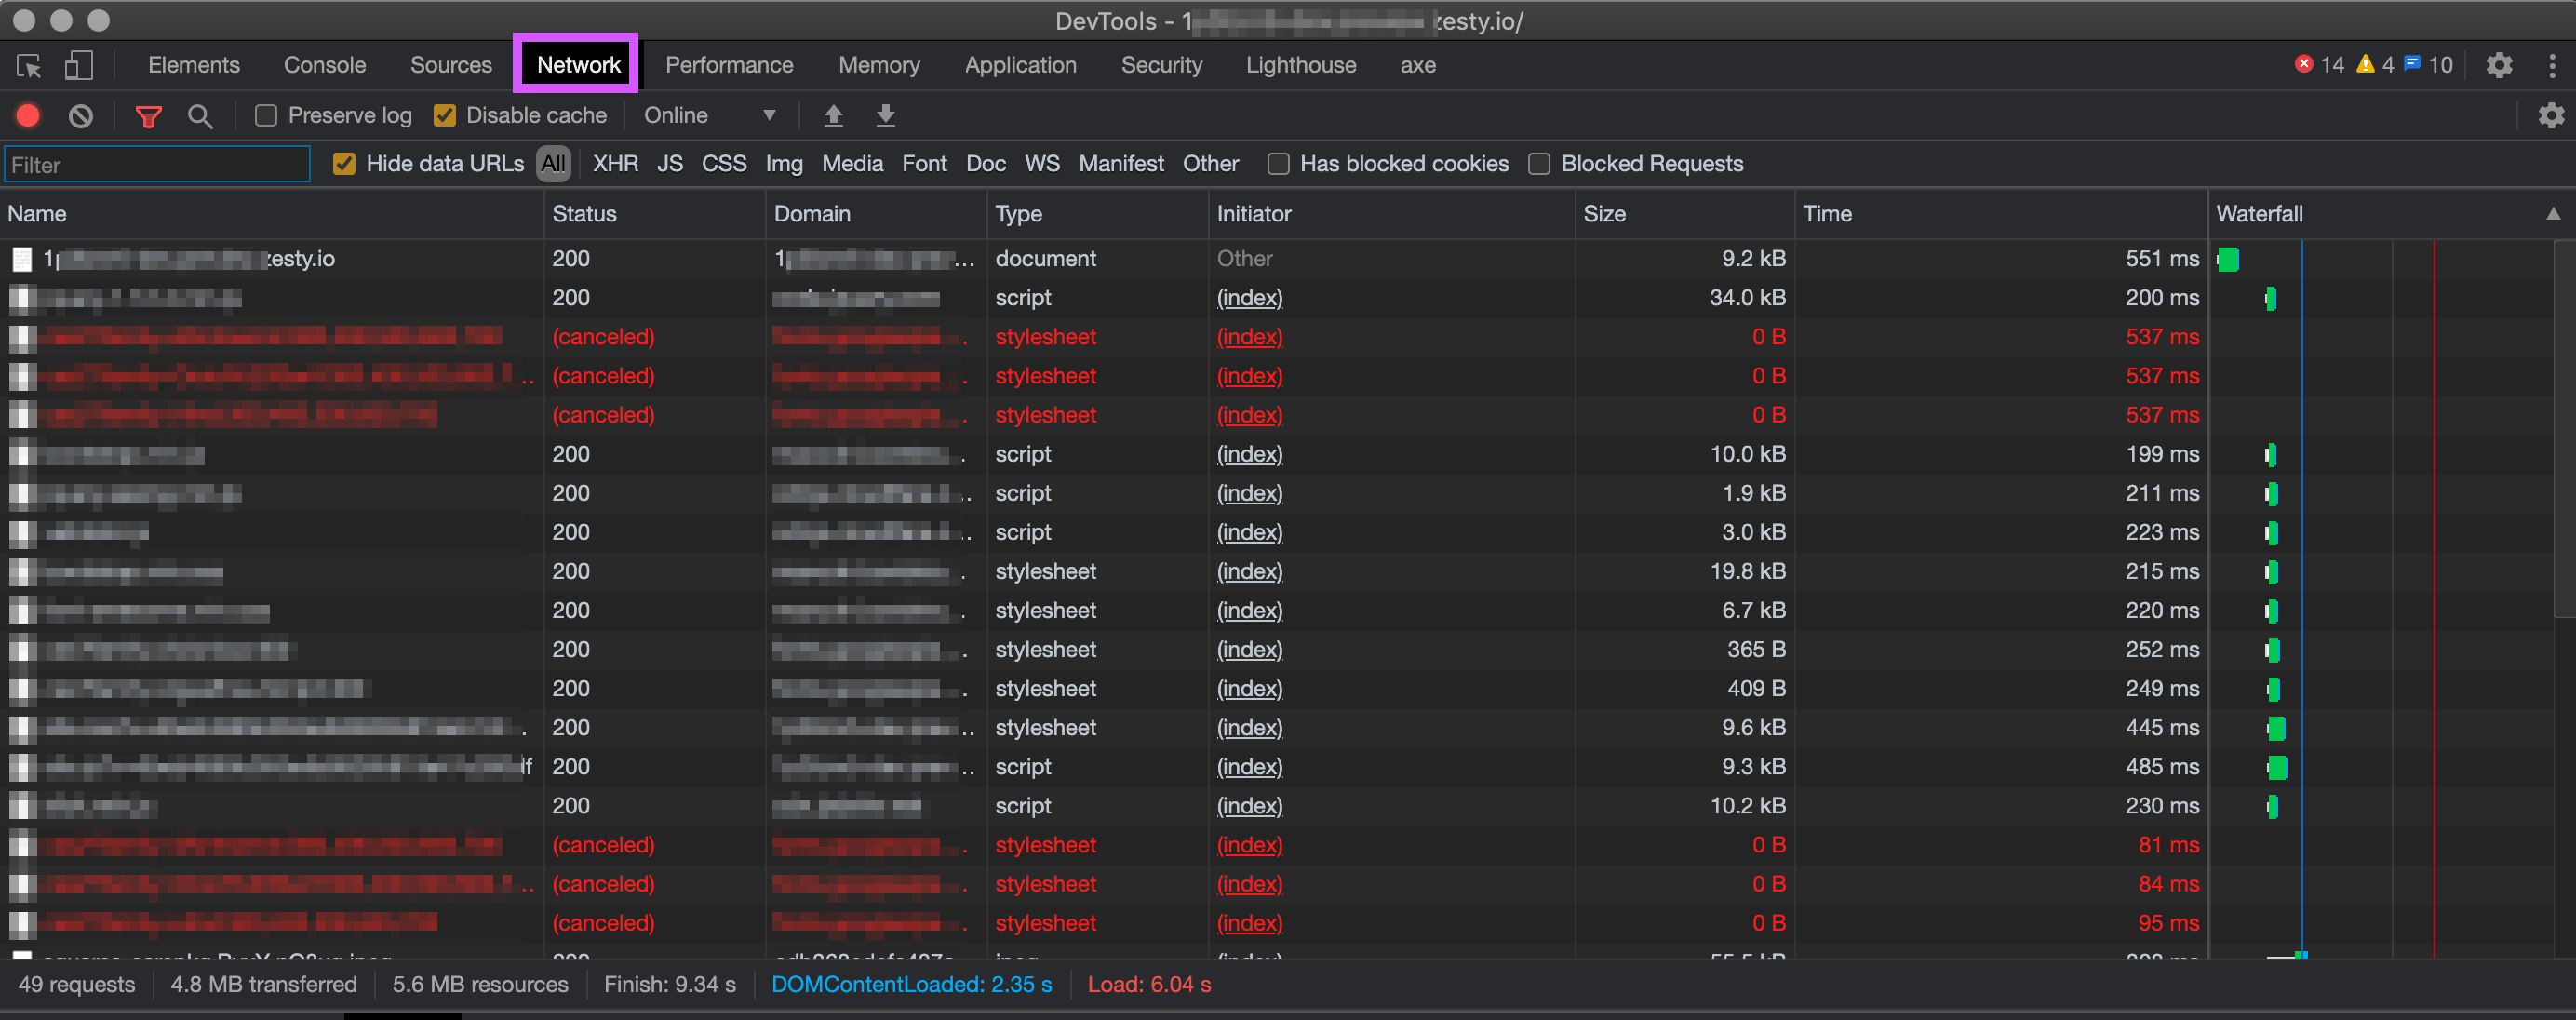Image resolution: width=2576 pixels, height=1020 pixels.
Task: Export HAR file with download arrow
Action: pyautogui.click(x=885, y=116)
